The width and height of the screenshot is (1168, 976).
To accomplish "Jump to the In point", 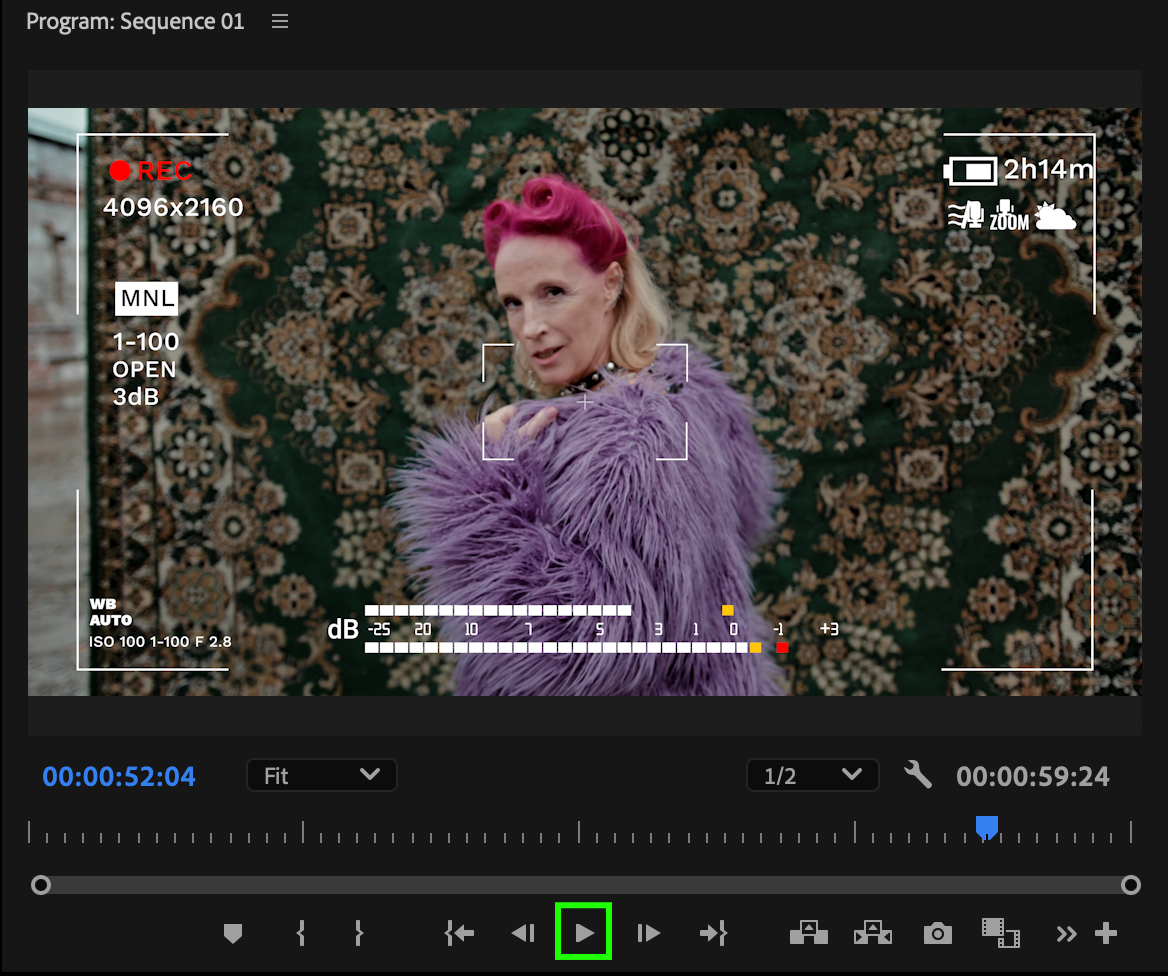I will [459, 934].
